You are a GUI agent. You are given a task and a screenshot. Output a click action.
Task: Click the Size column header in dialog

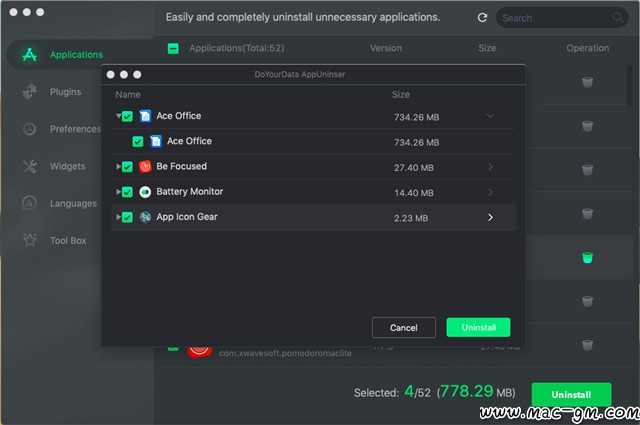click(401, 95)
